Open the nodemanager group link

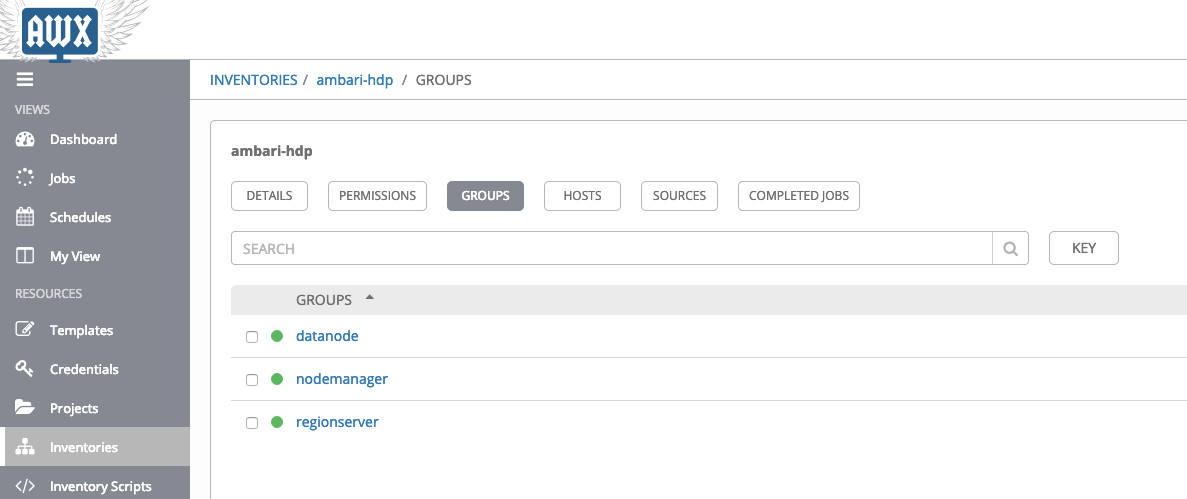[341, 379]
